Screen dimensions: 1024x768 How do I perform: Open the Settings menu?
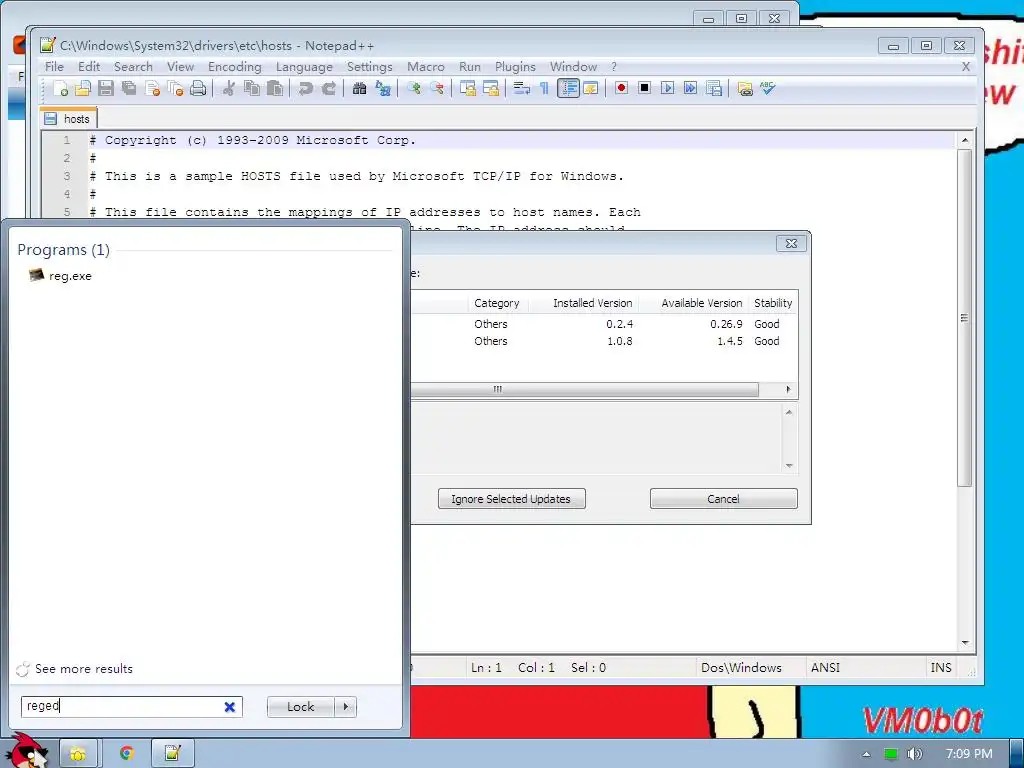coord(370,67)
